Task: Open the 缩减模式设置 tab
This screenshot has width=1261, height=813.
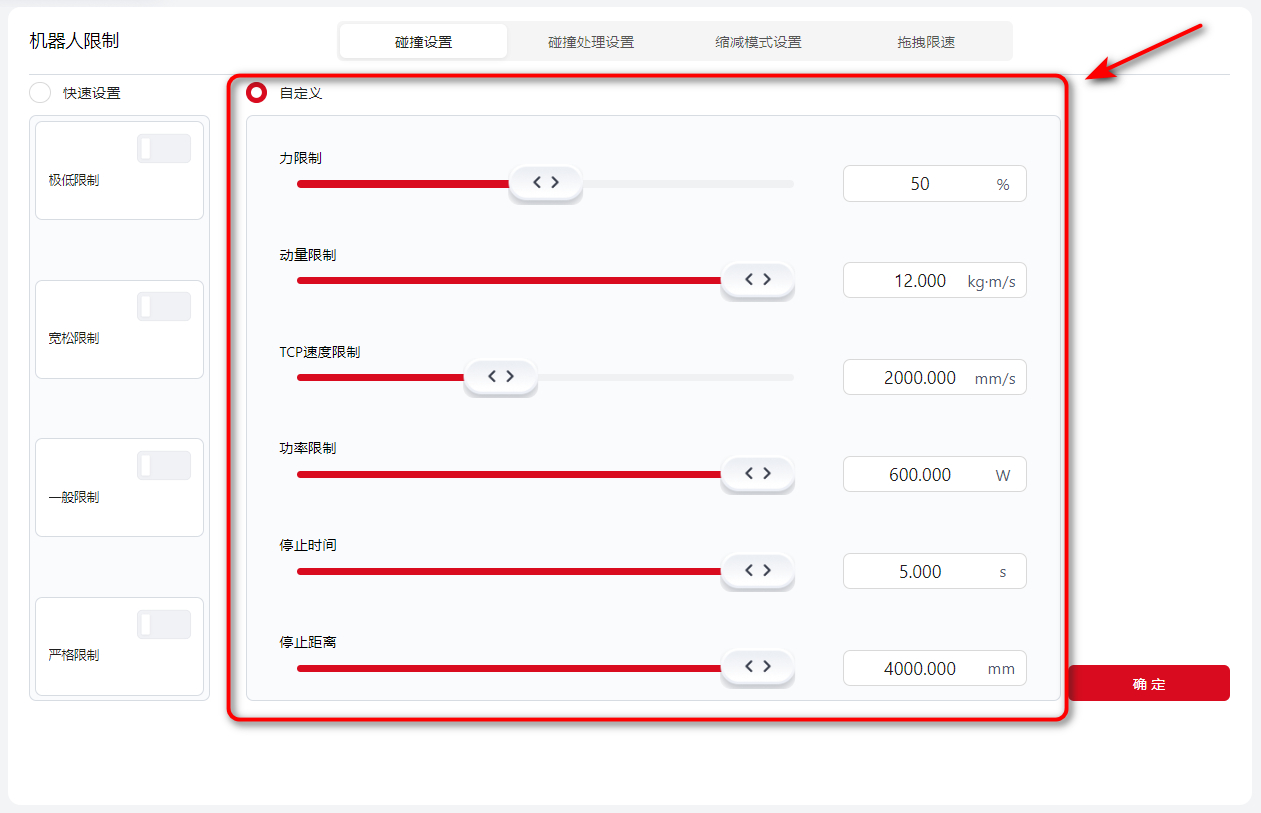Action: tap(758, 42)
